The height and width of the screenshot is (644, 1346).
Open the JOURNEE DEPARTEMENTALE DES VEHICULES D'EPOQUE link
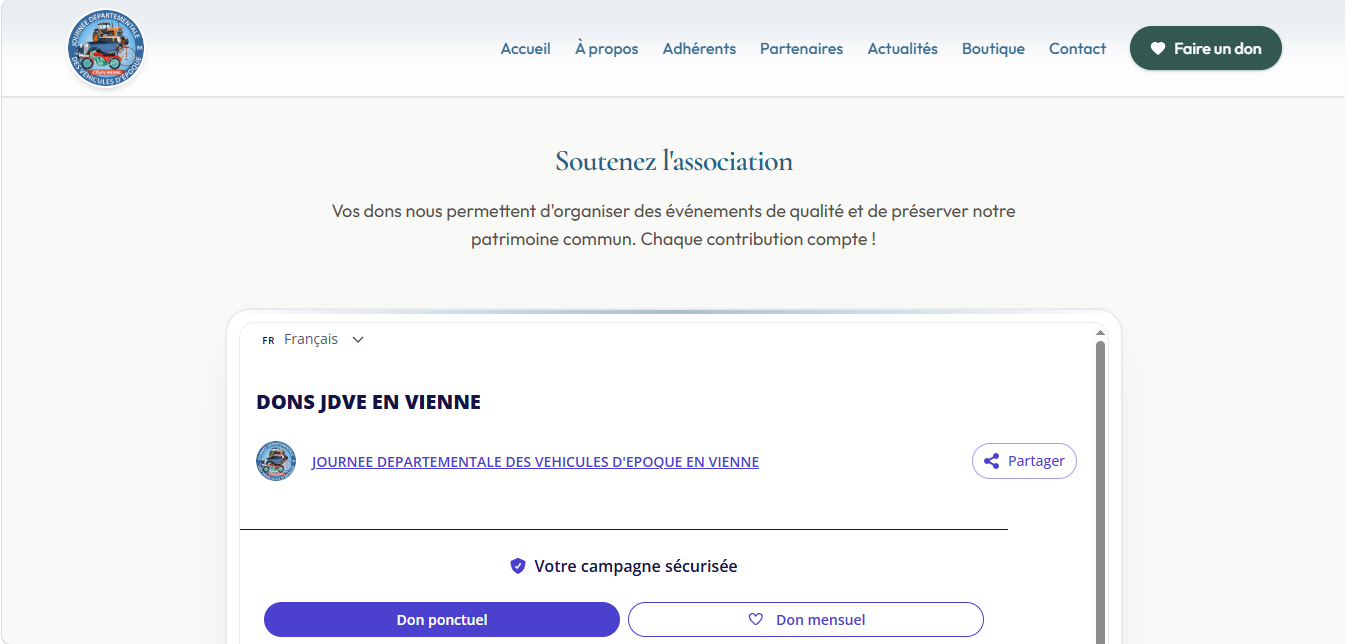pyautogui.click(x=535, y=462)
